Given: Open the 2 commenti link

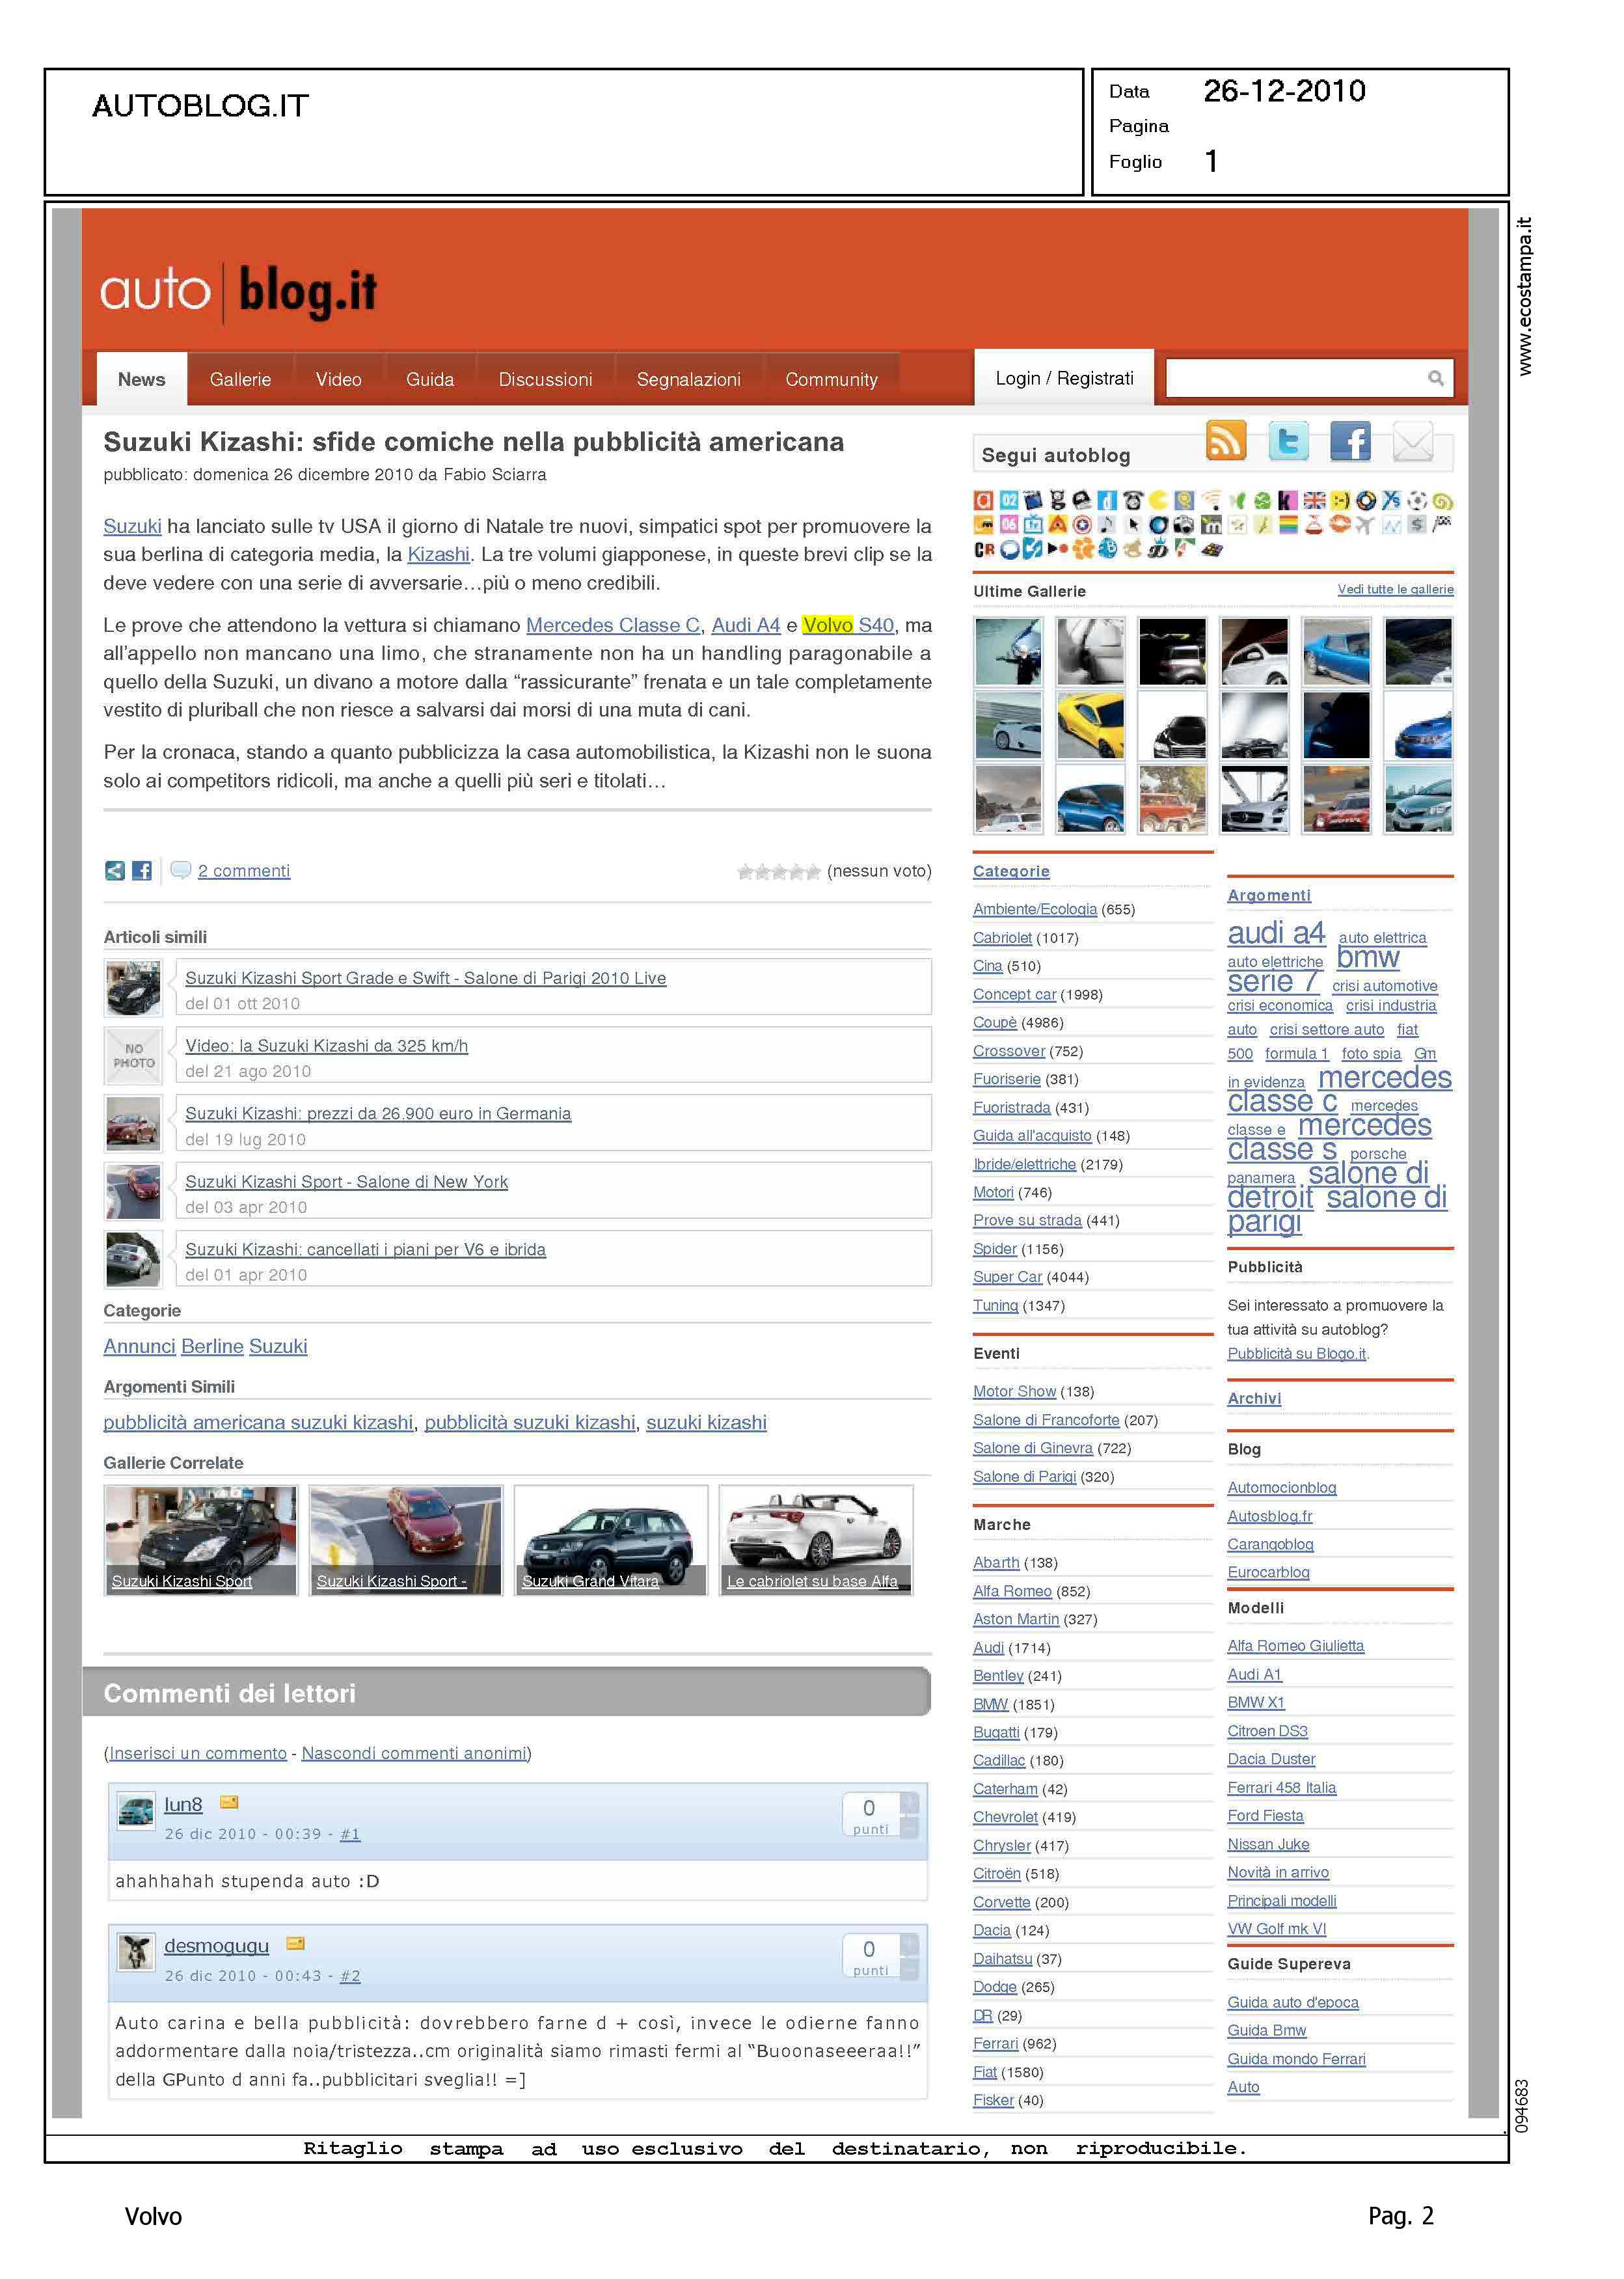Looking at the screenshot, I should [244, 871].
